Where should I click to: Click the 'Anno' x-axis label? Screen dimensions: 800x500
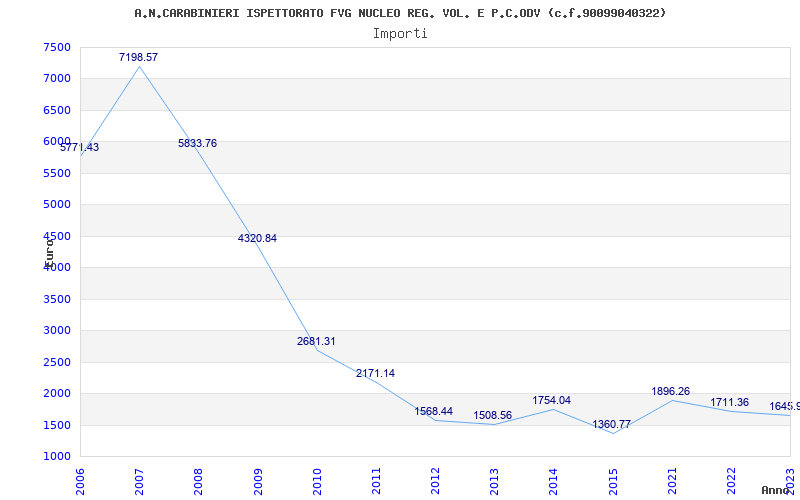pyautogui.click(x=776, y=490)
